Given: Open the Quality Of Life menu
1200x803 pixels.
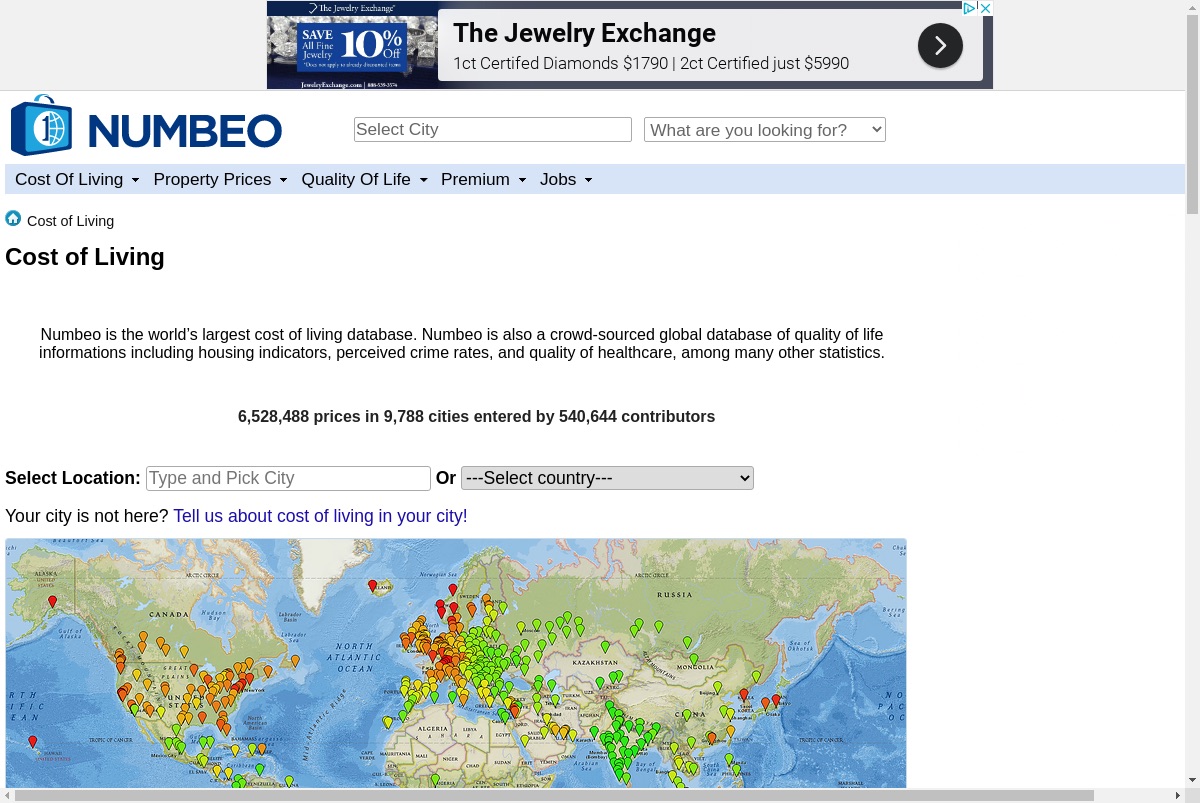Looking at the screenshot, I should coord(364,179).
